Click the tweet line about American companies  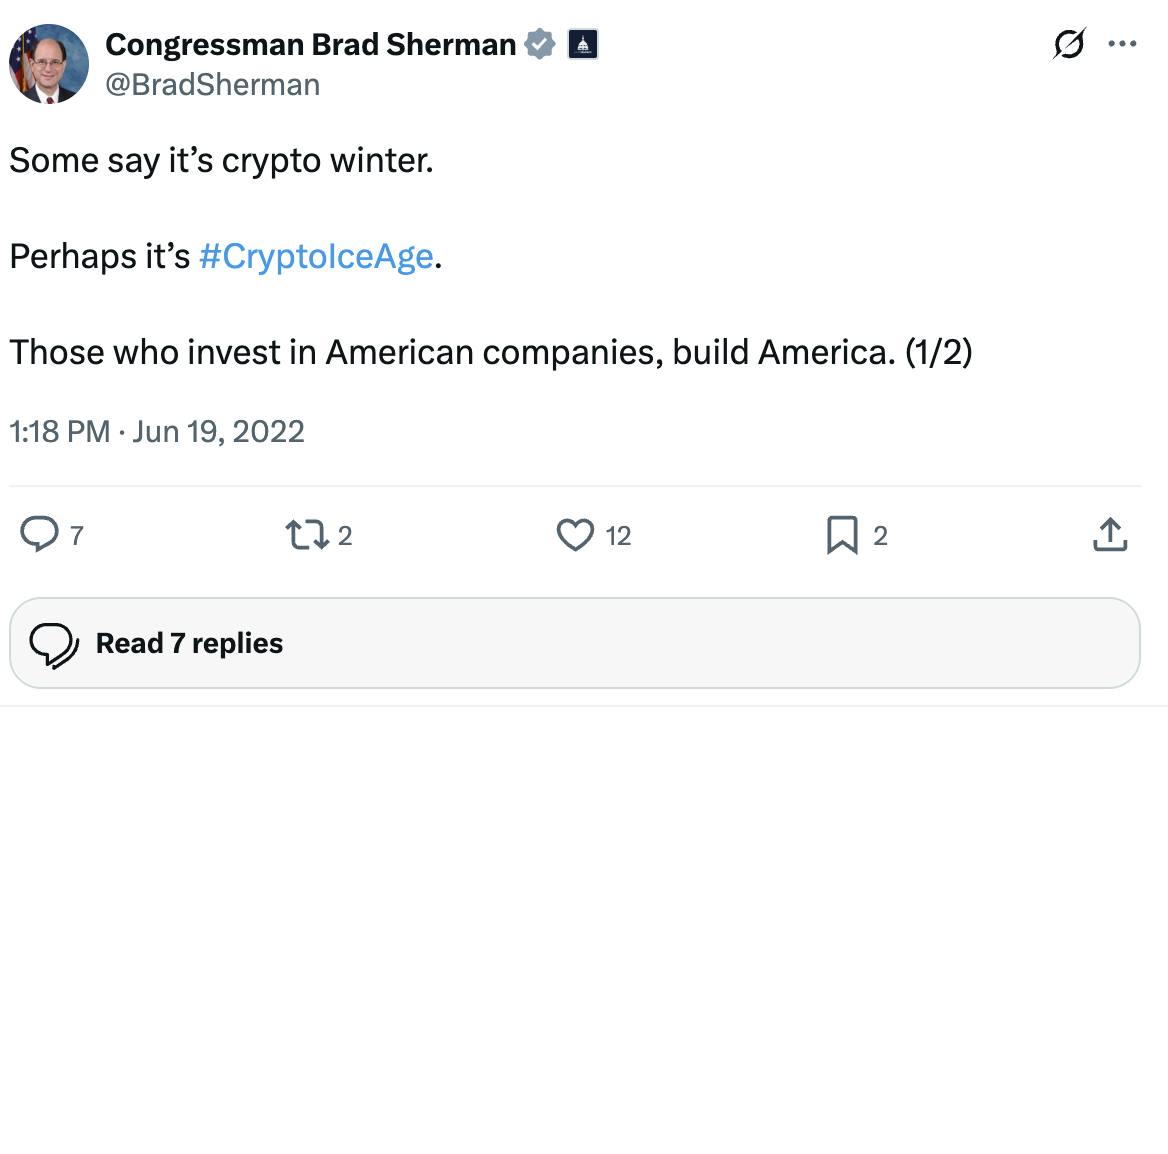tap(490, 353)
